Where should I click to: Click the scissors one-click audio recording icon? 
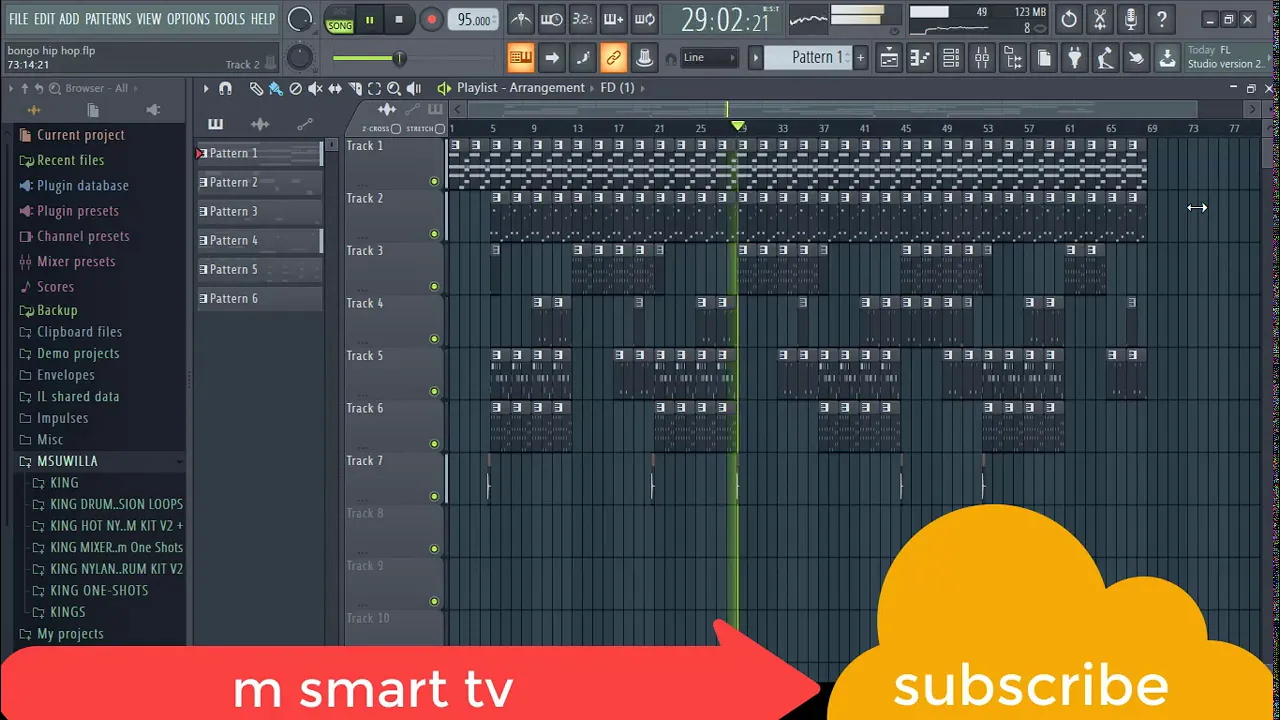pos(1100,19)
